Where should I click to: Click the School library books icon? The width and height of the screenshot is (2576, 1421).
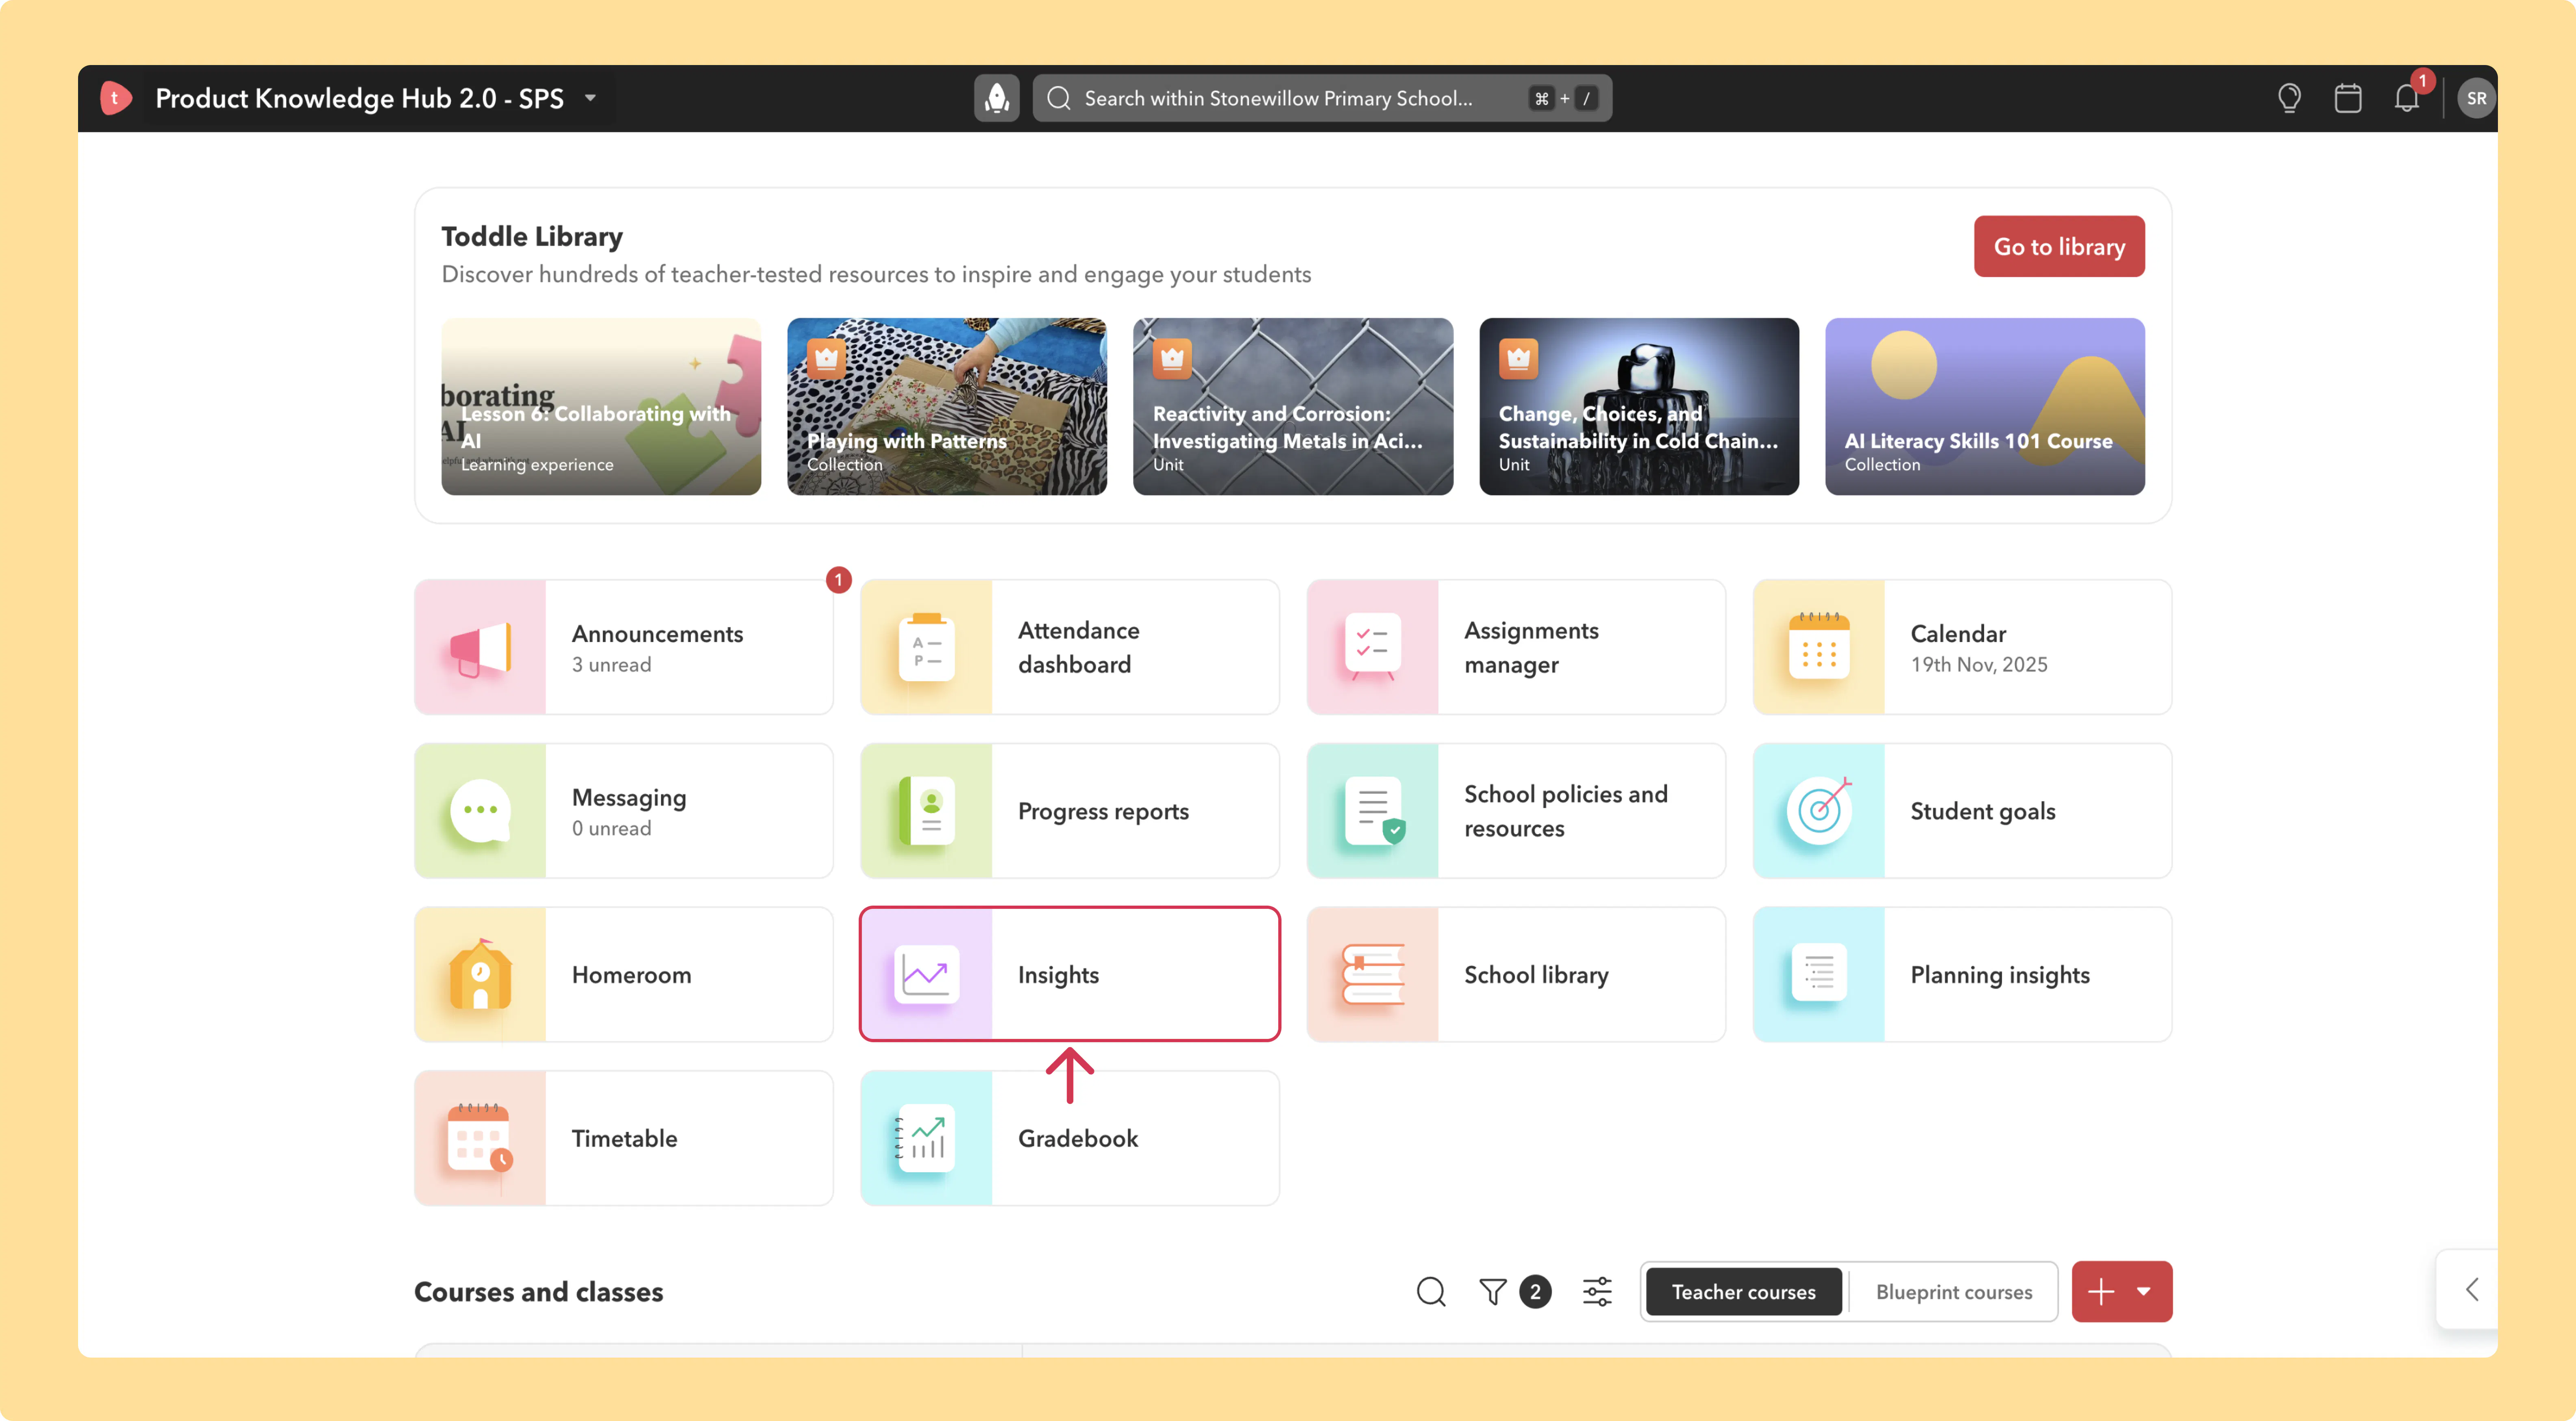click(1372, 974)
